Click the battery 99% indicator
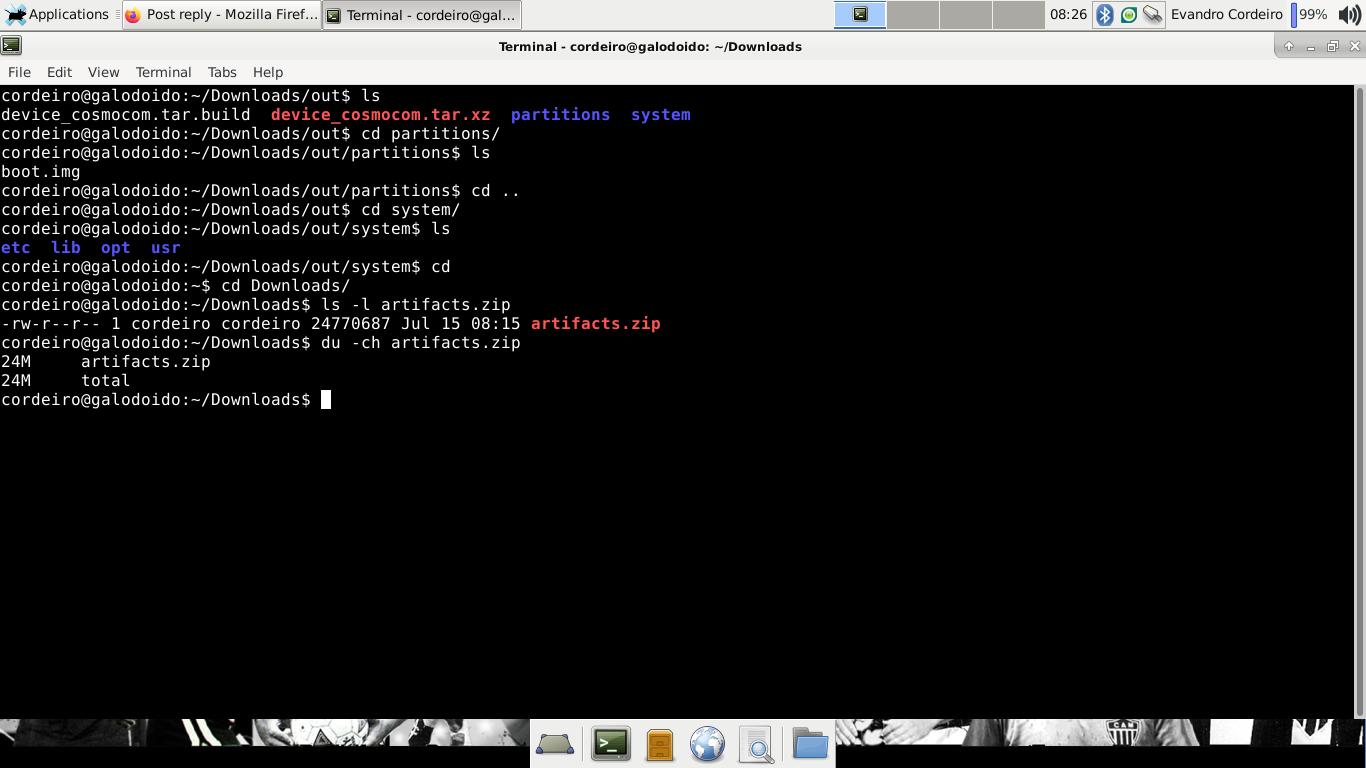1366x768 pixels. click(x=1310, y=15)
